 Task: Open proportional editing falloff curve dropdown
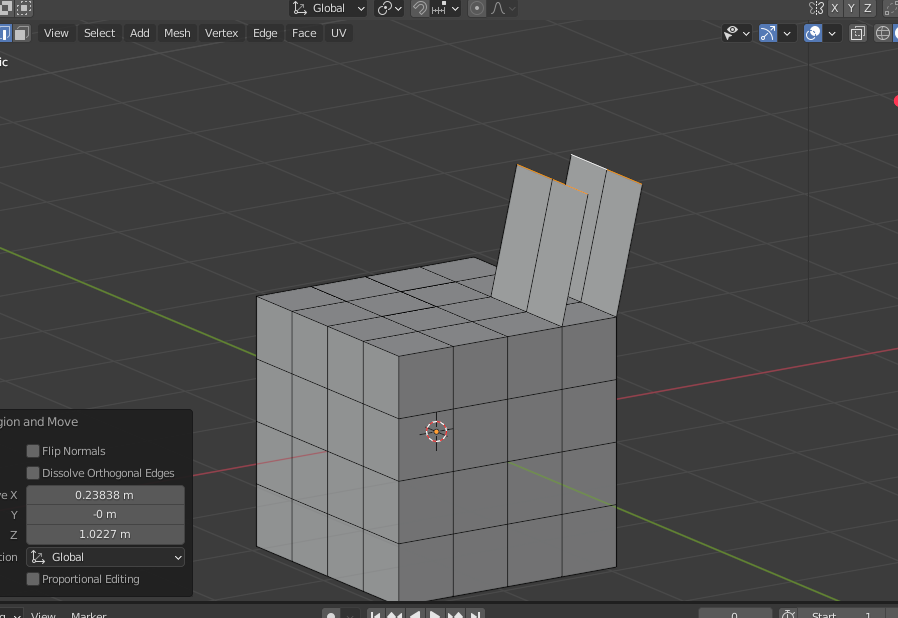503,8
